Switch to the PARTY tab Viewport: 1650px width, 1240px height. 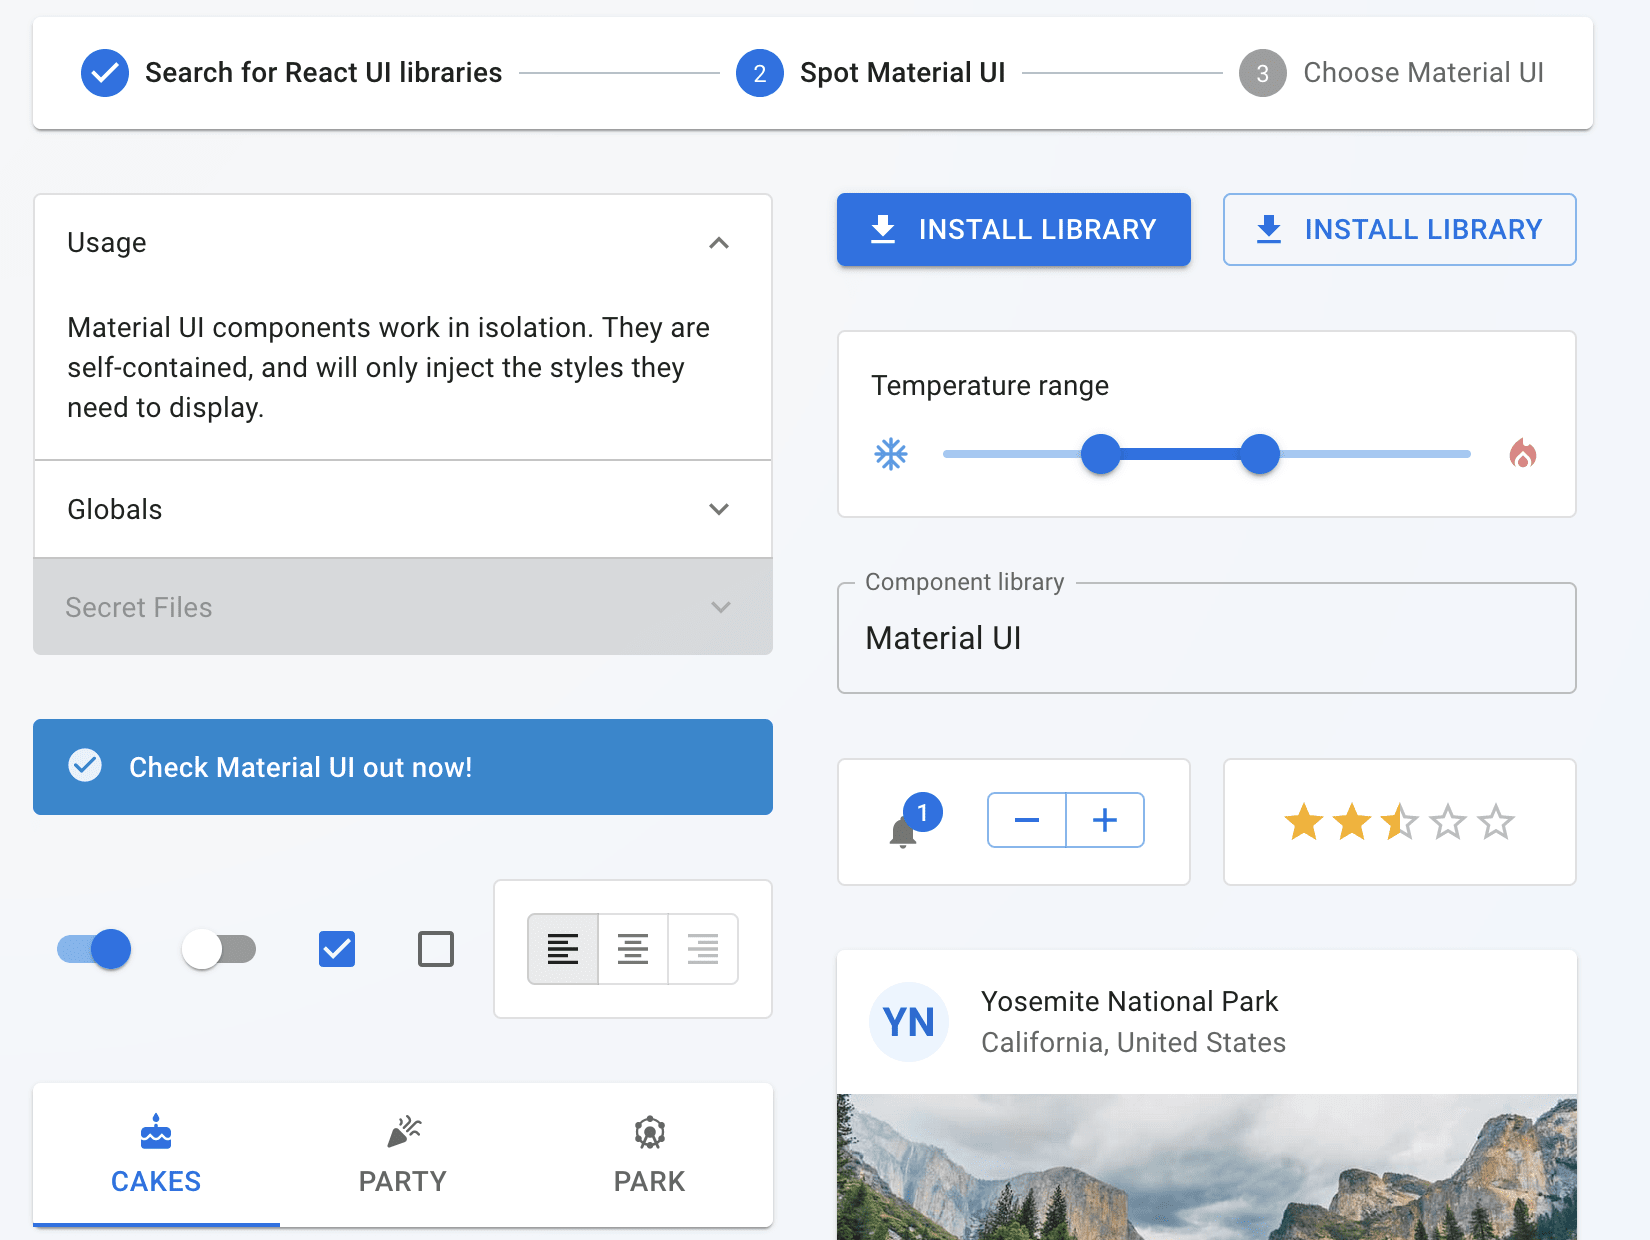coord(403,1155)
